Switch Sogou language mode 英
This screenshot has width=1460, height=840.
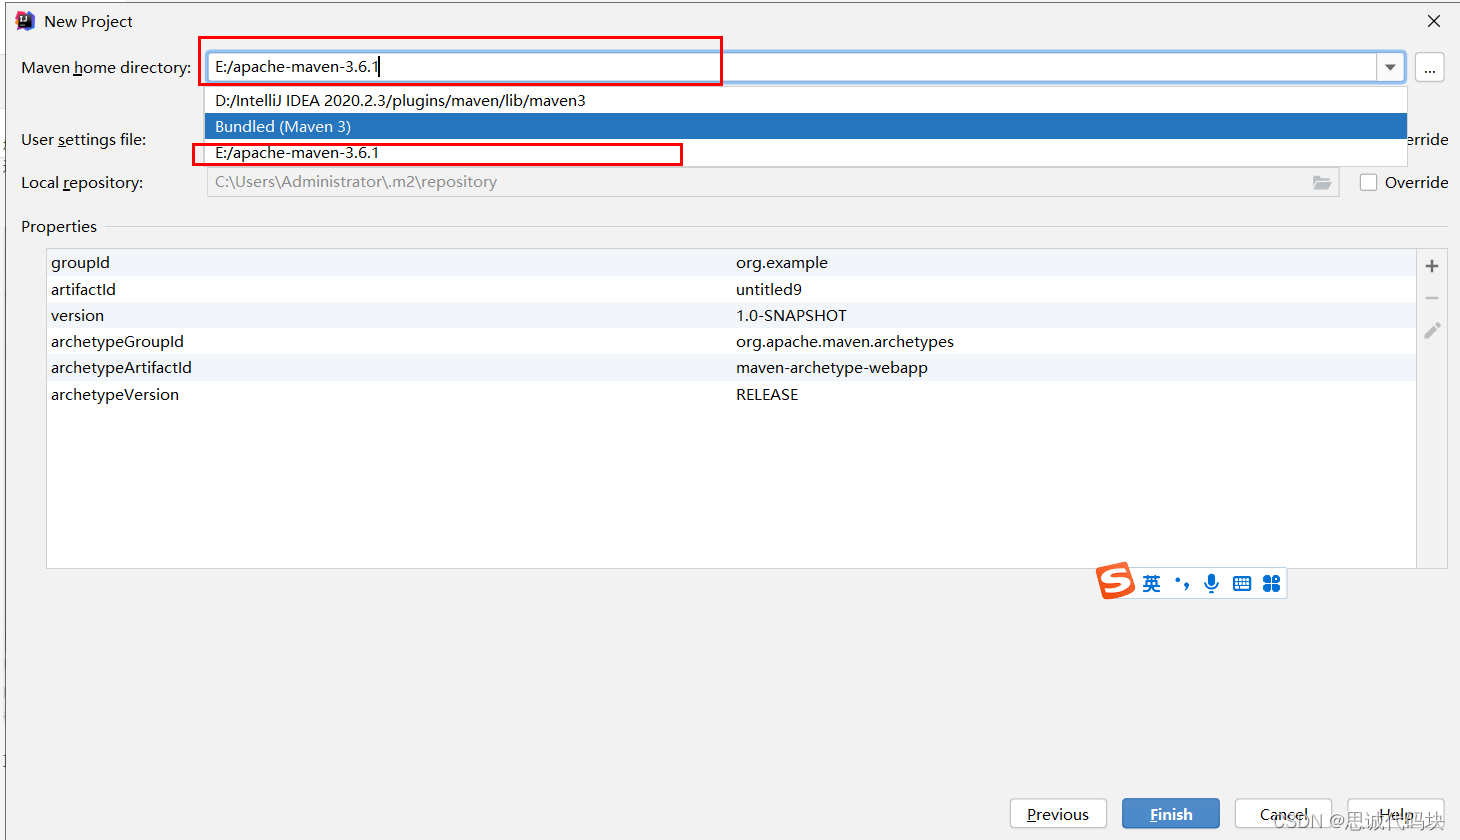tap(1152, 584)
